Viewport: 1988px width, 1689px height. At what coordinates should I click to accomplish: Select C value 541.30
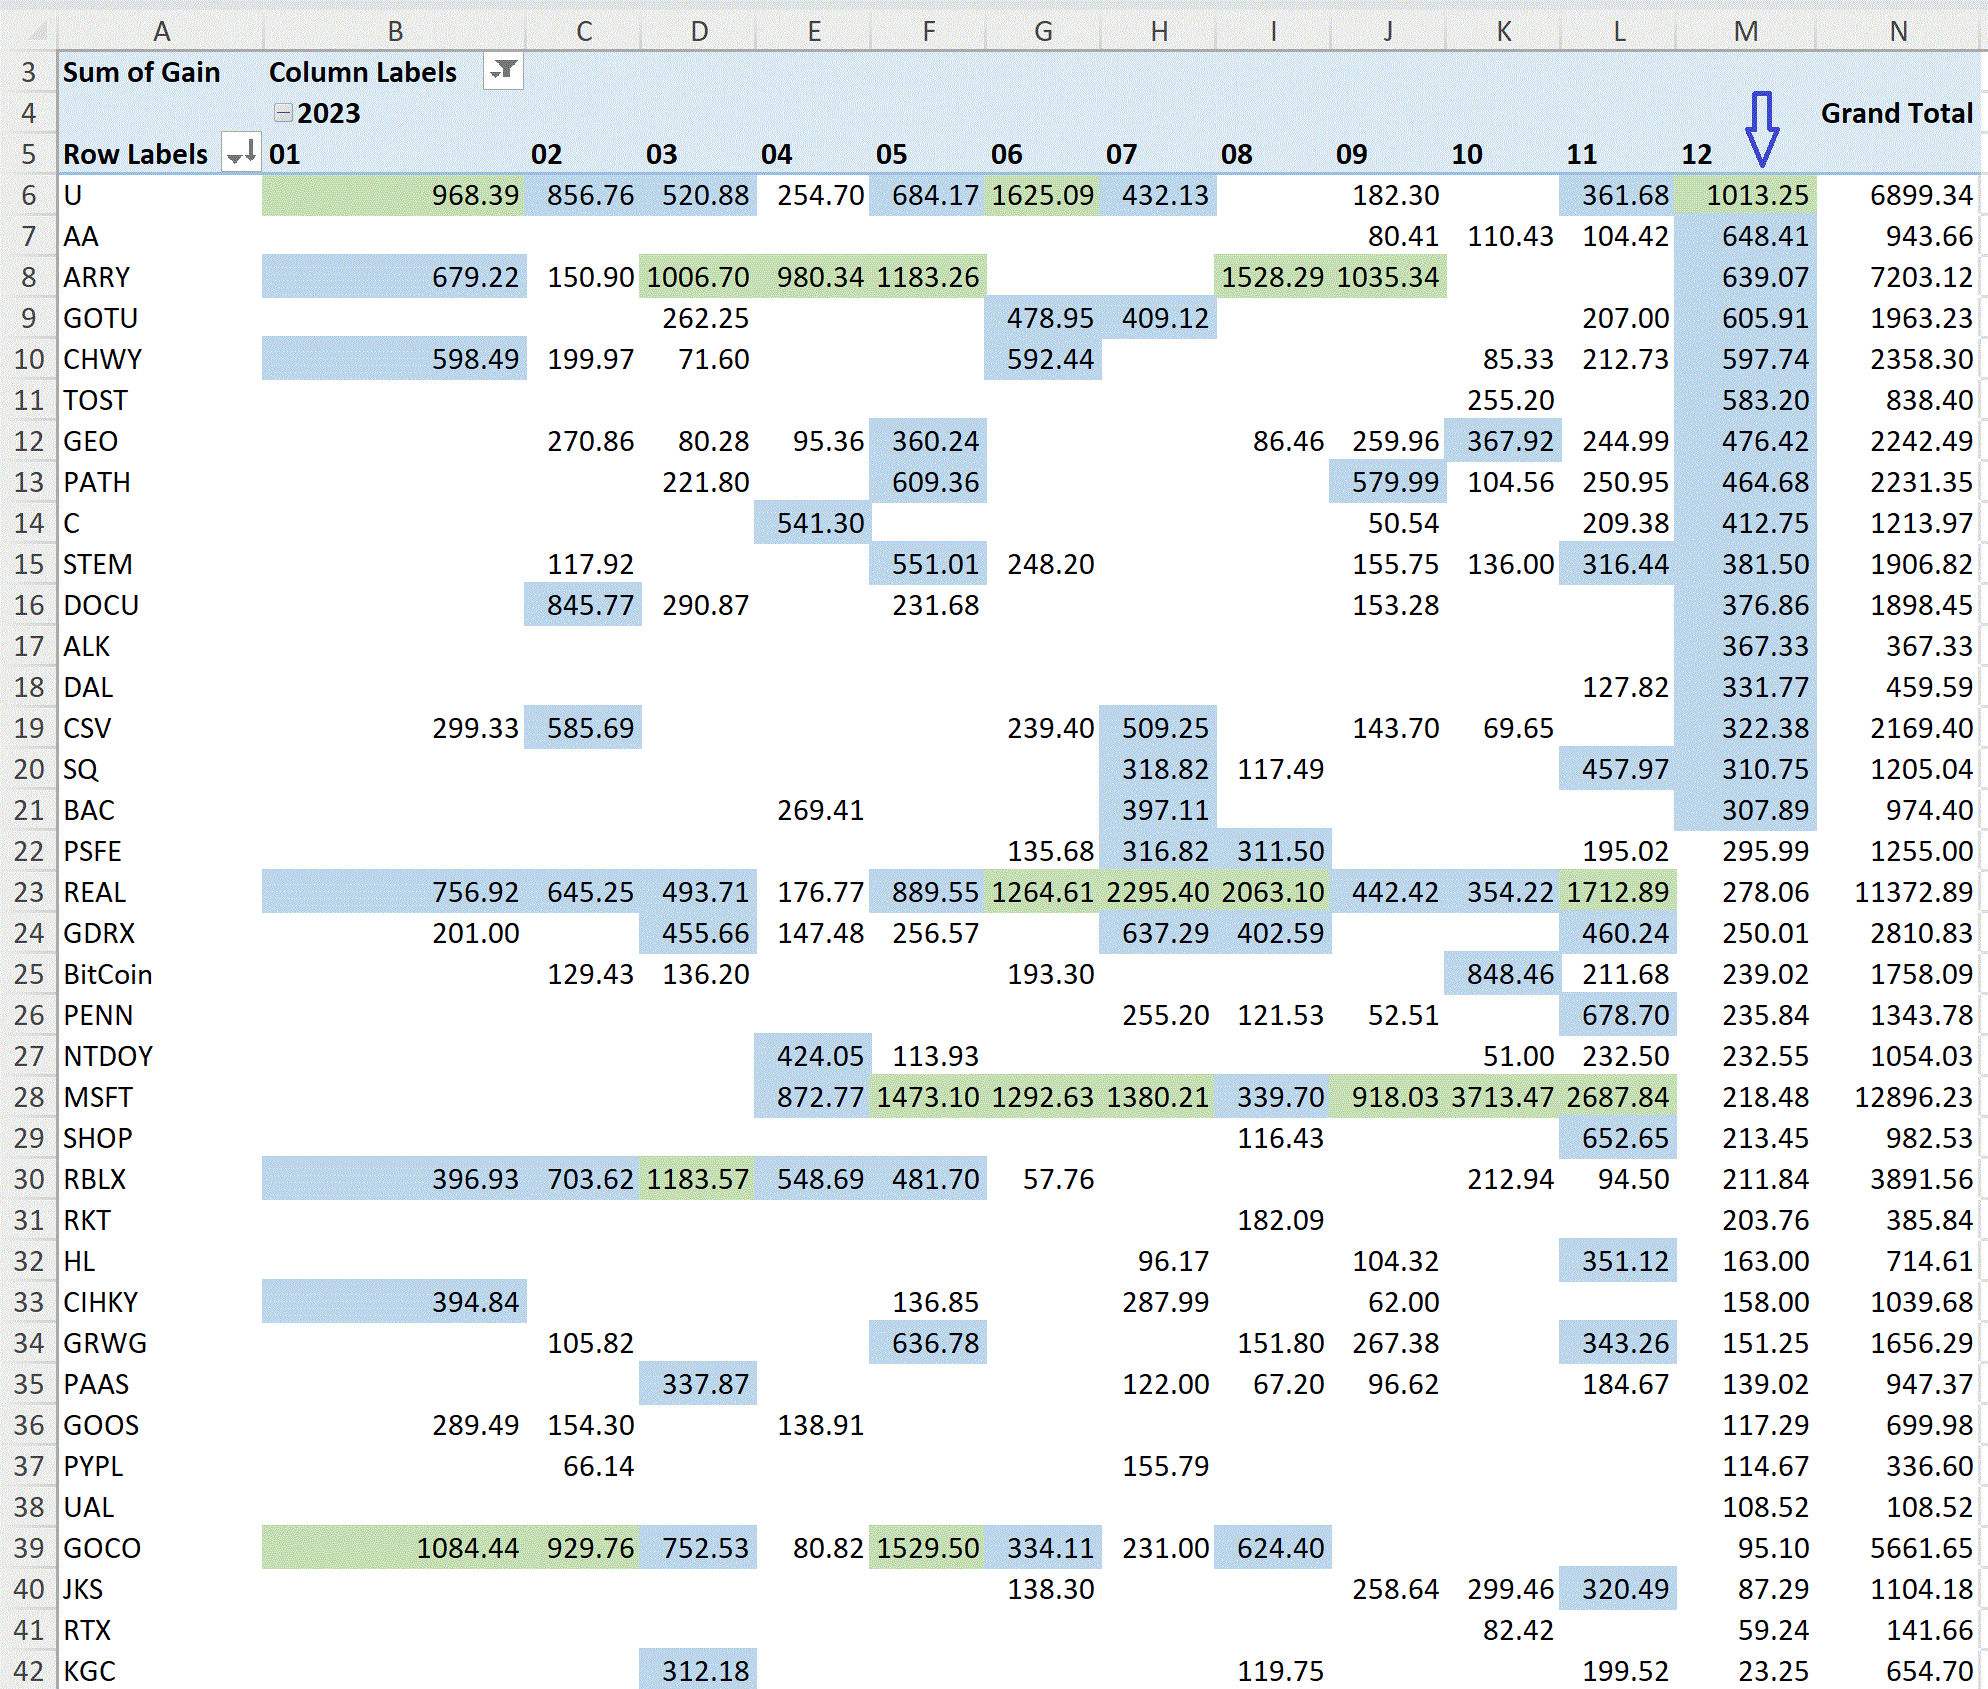[x=814, y=523]
